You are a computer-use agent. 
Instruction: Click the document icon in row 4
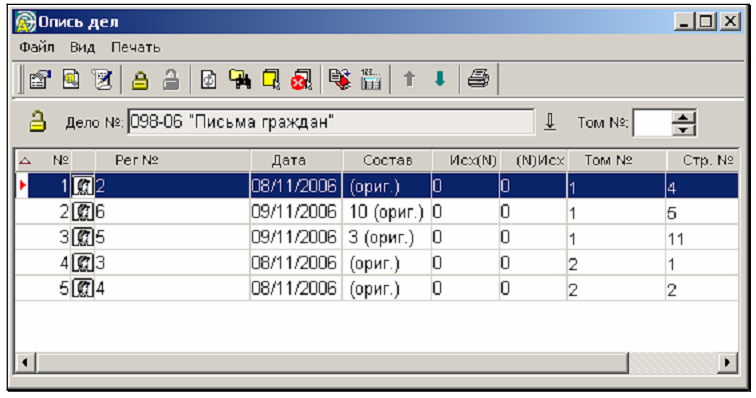(x=83, y=263)
